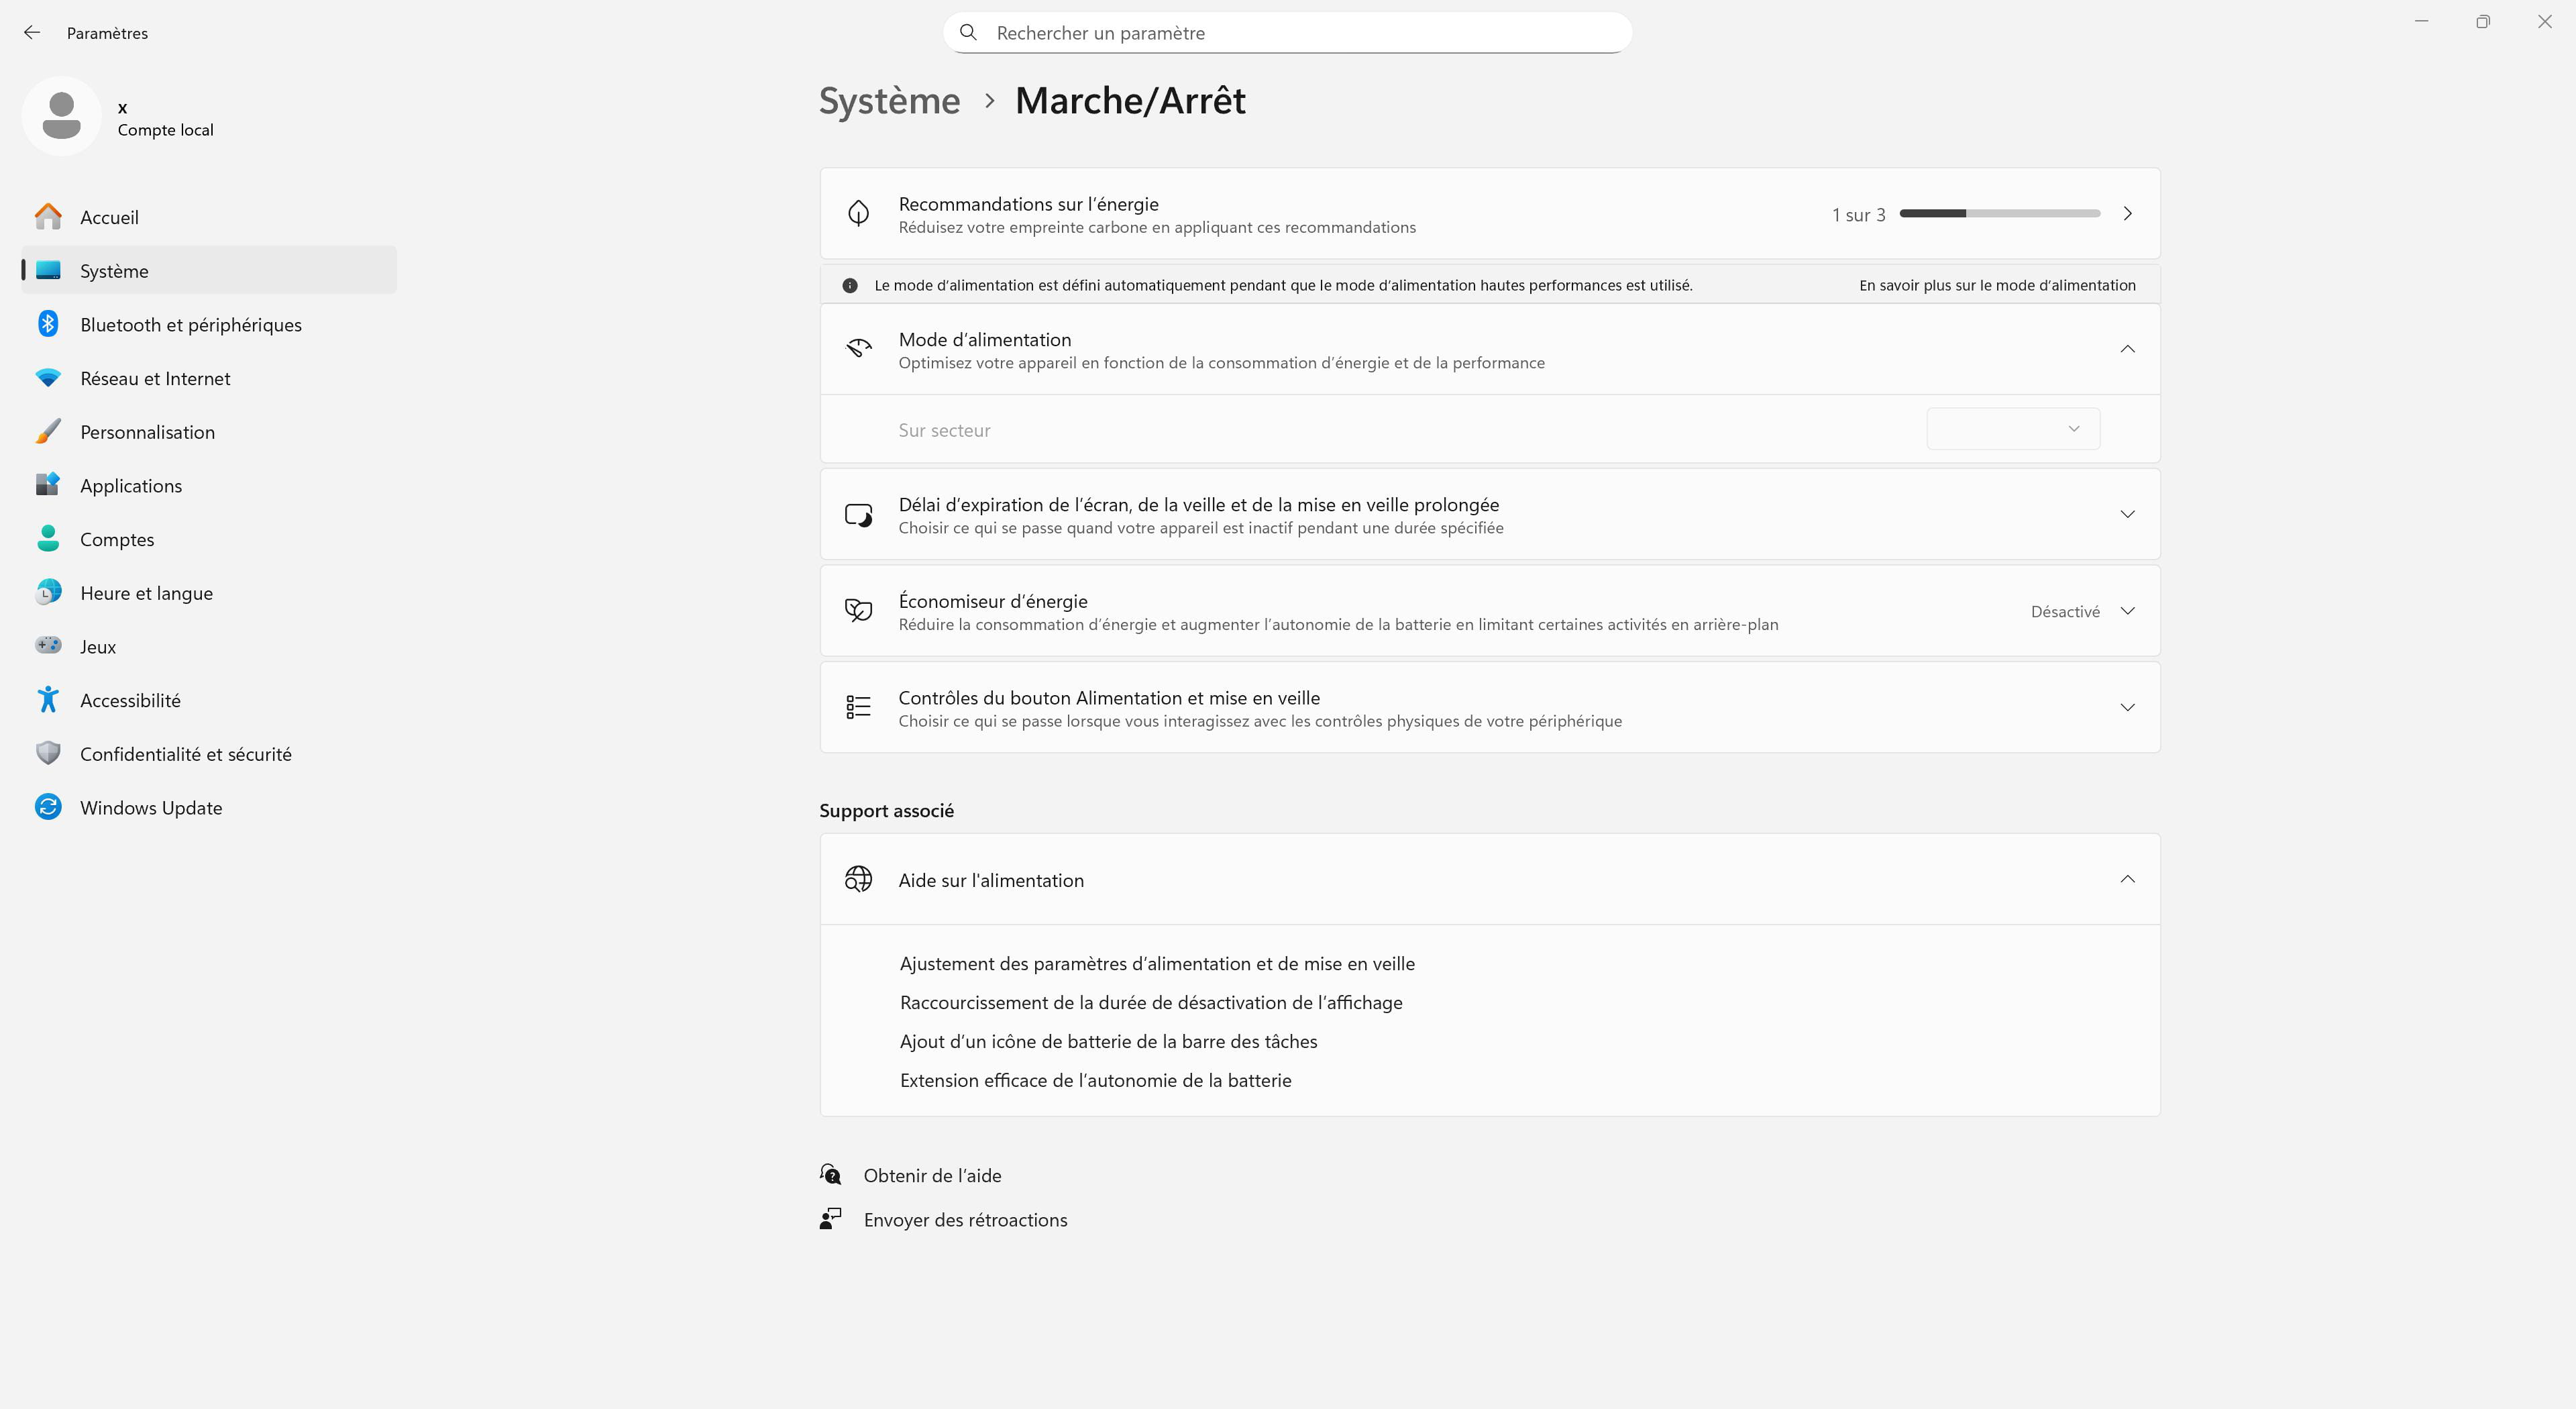Click the Accessibilité sidebar icon

coord(48,700)
